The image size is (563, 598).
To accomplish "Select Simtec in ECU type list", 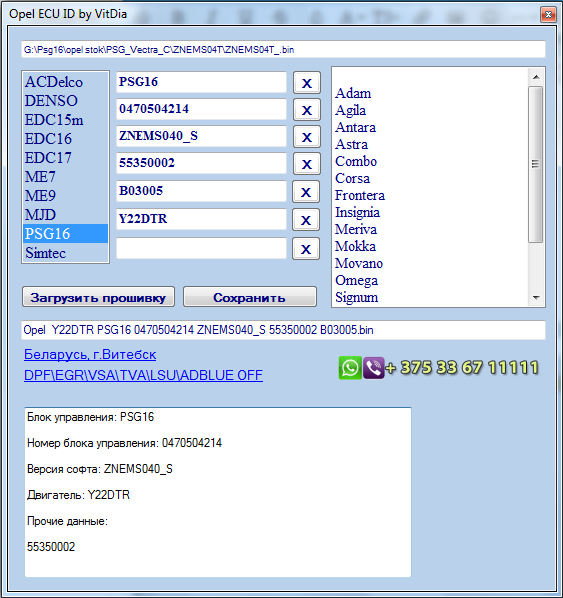I will 65,252.
